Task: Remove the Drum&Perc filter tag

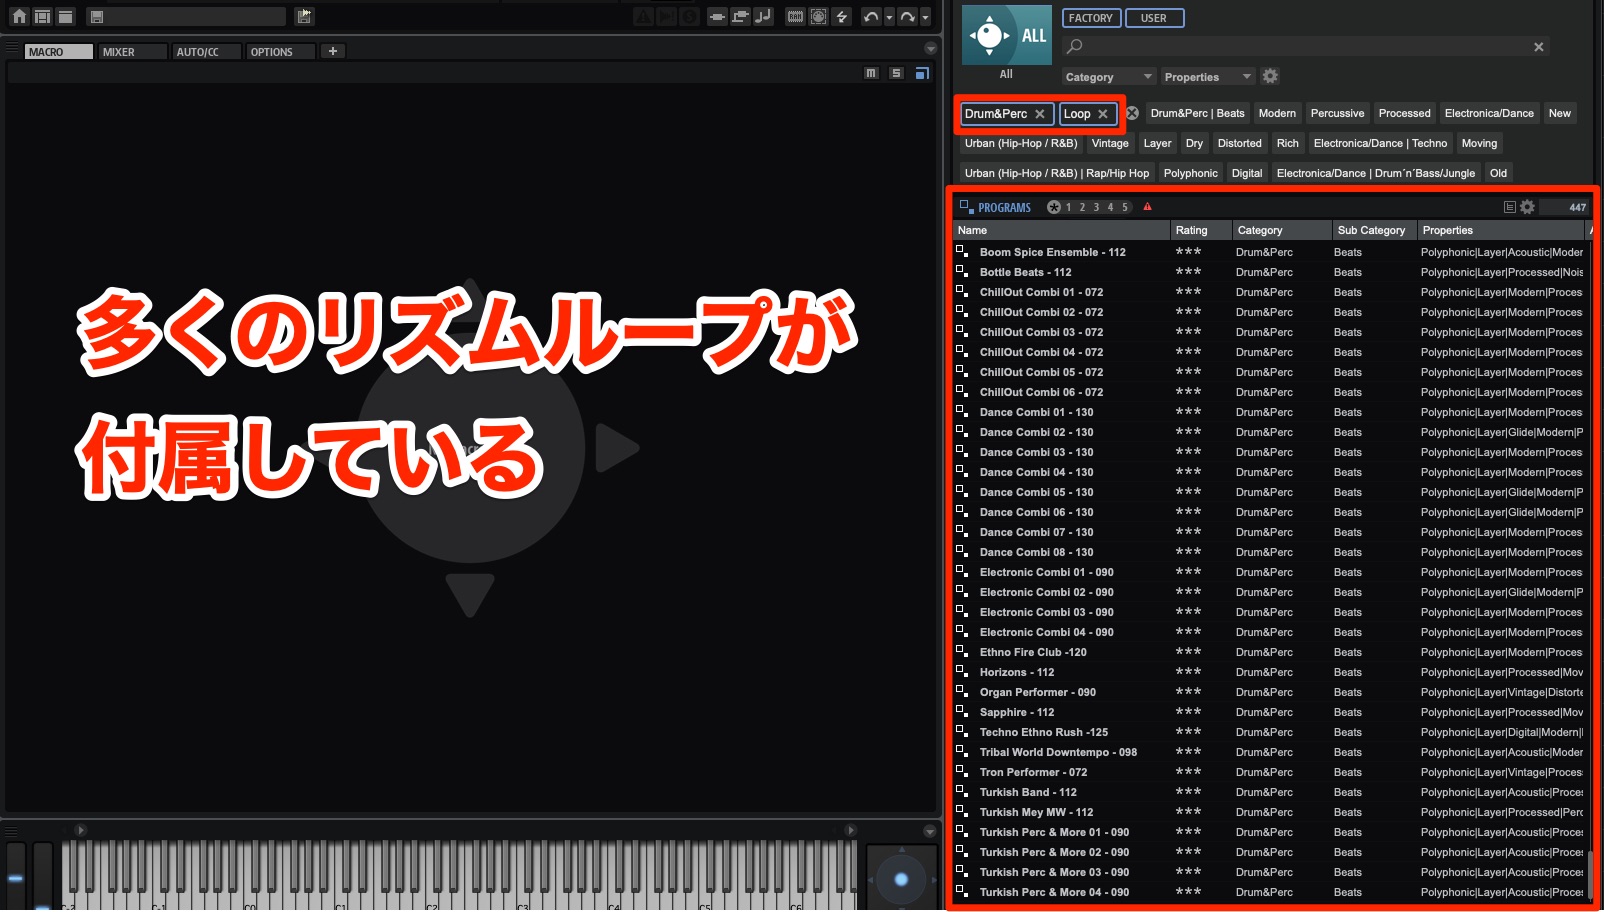Action: point(1040,114)
